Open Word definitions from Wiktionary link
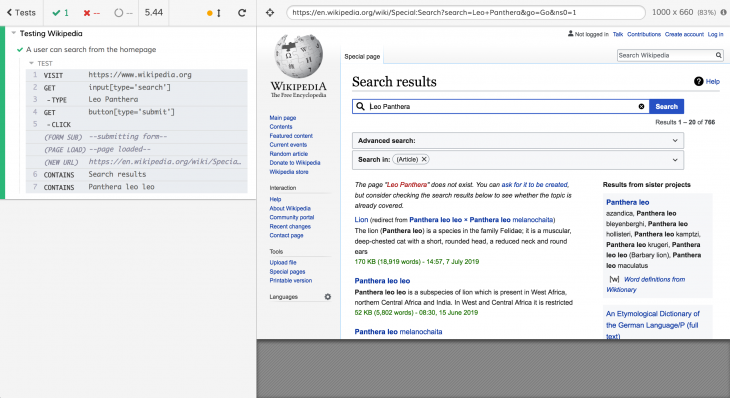 (645, 284)
